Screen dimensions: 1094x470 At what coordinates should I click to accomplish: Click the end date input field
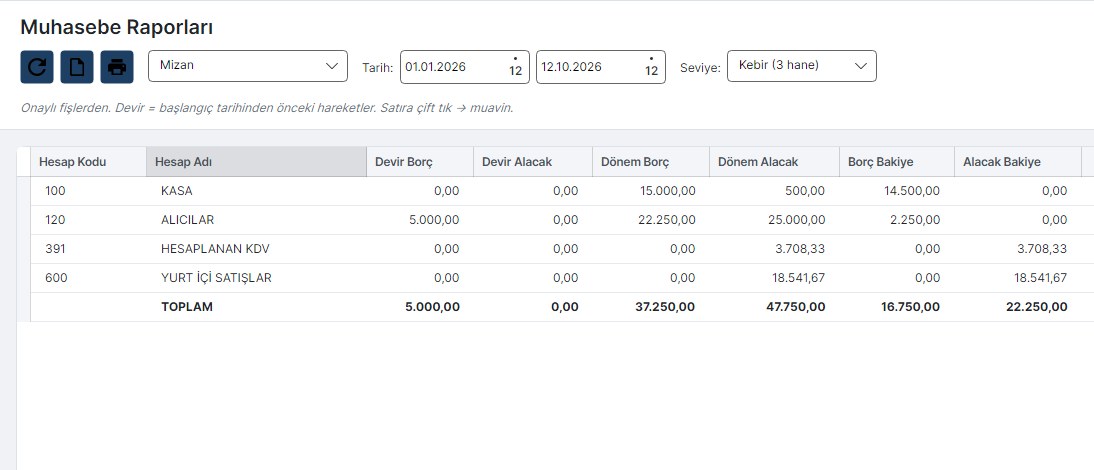(x=601, y=67)
